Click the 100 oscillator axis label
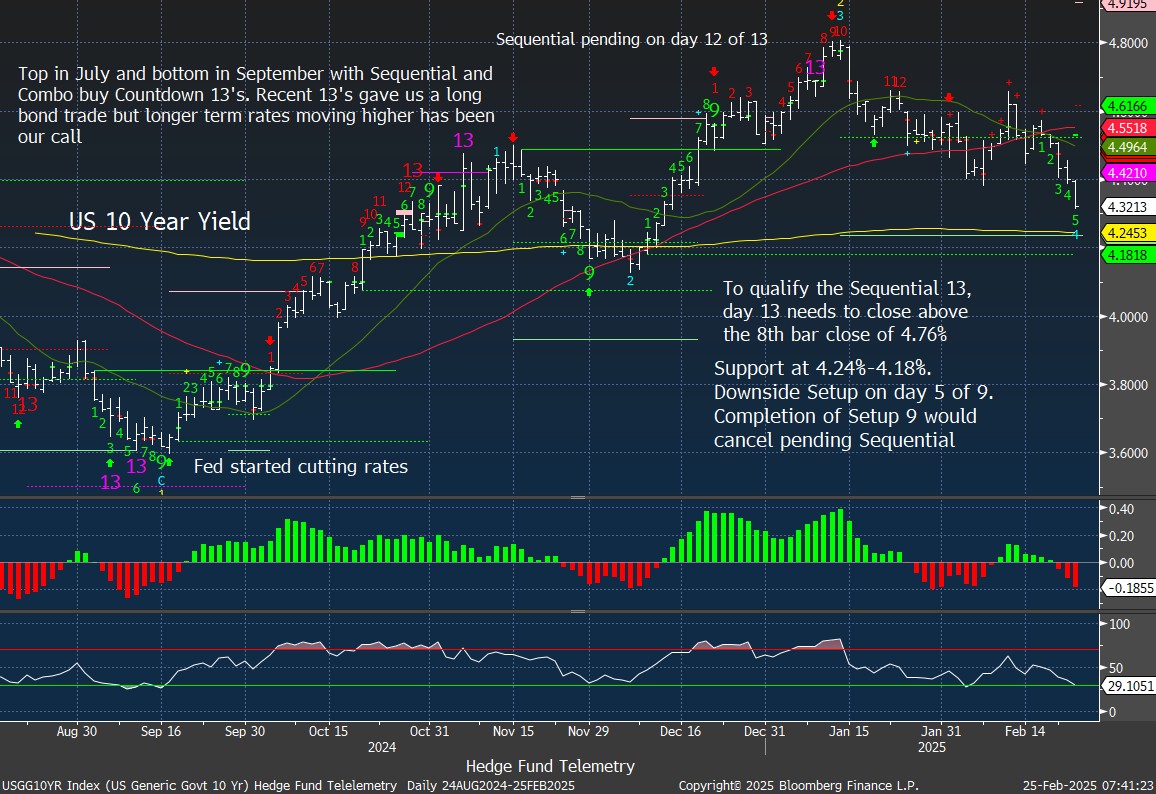 [x=1119, y=624]
